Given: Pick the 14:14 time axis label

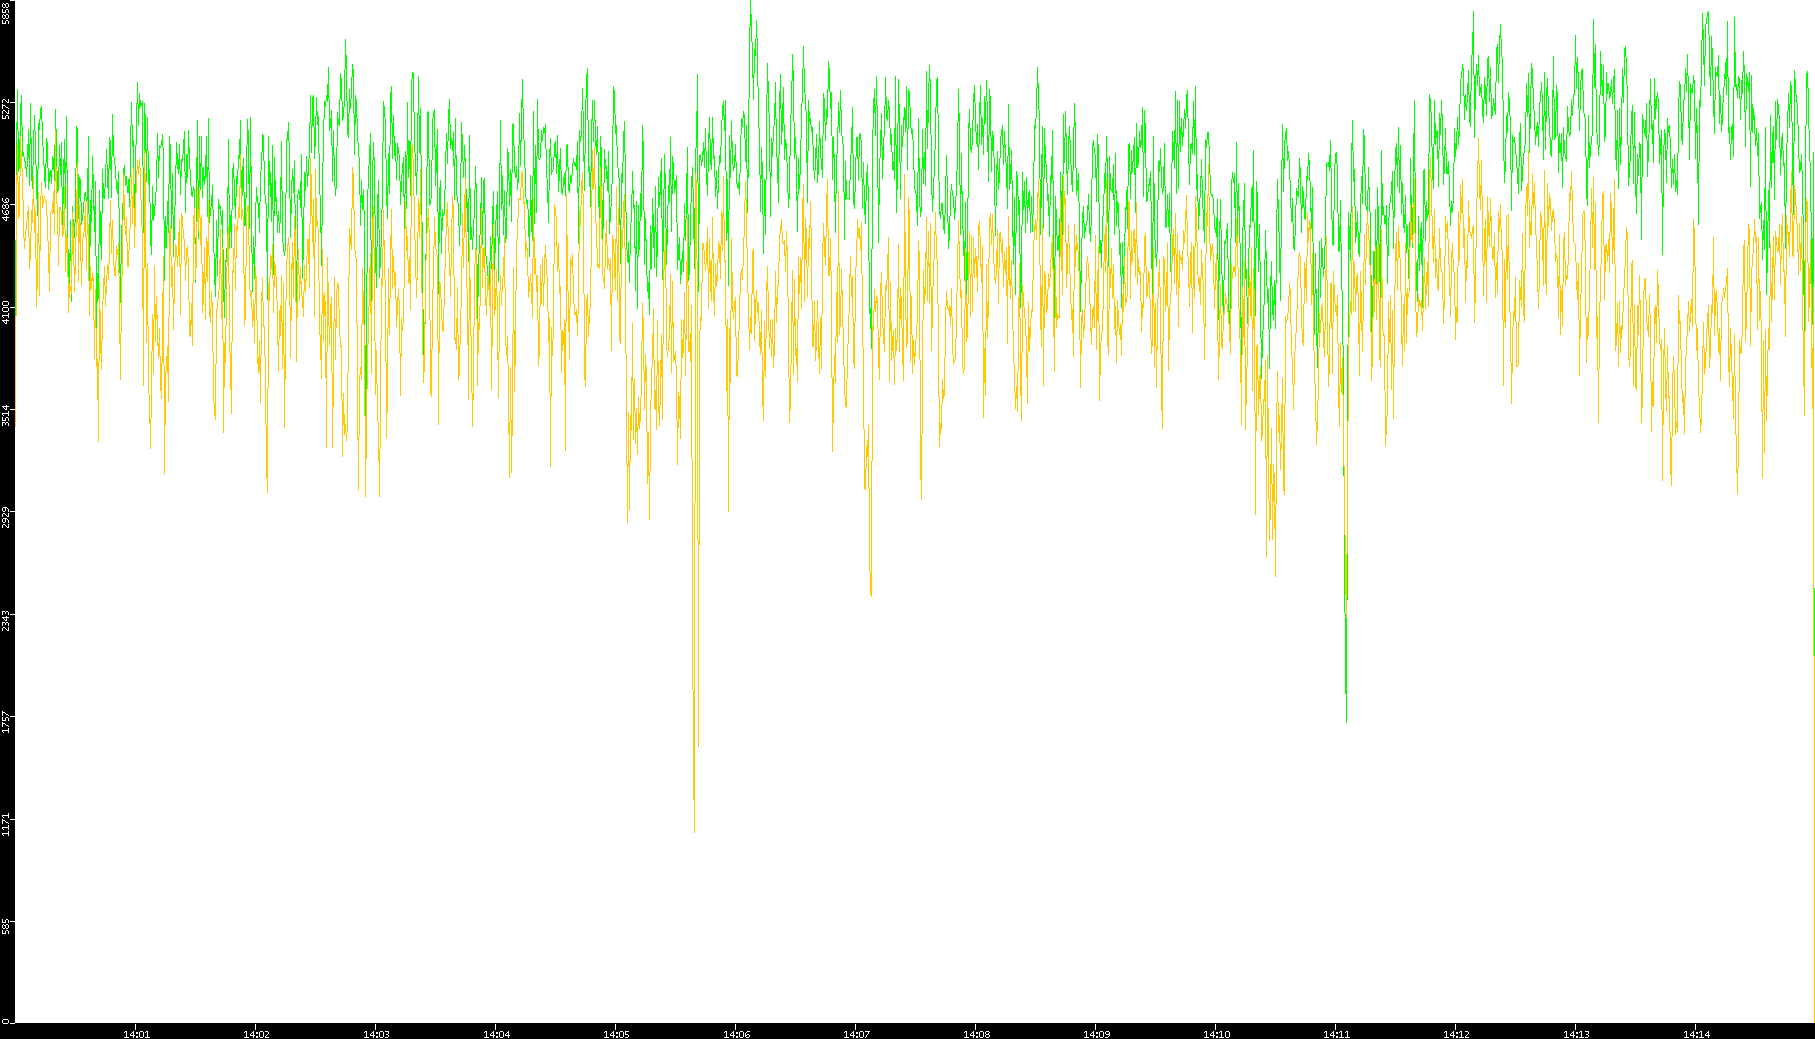Looking at the screenshot, I should point(1696,1033).
